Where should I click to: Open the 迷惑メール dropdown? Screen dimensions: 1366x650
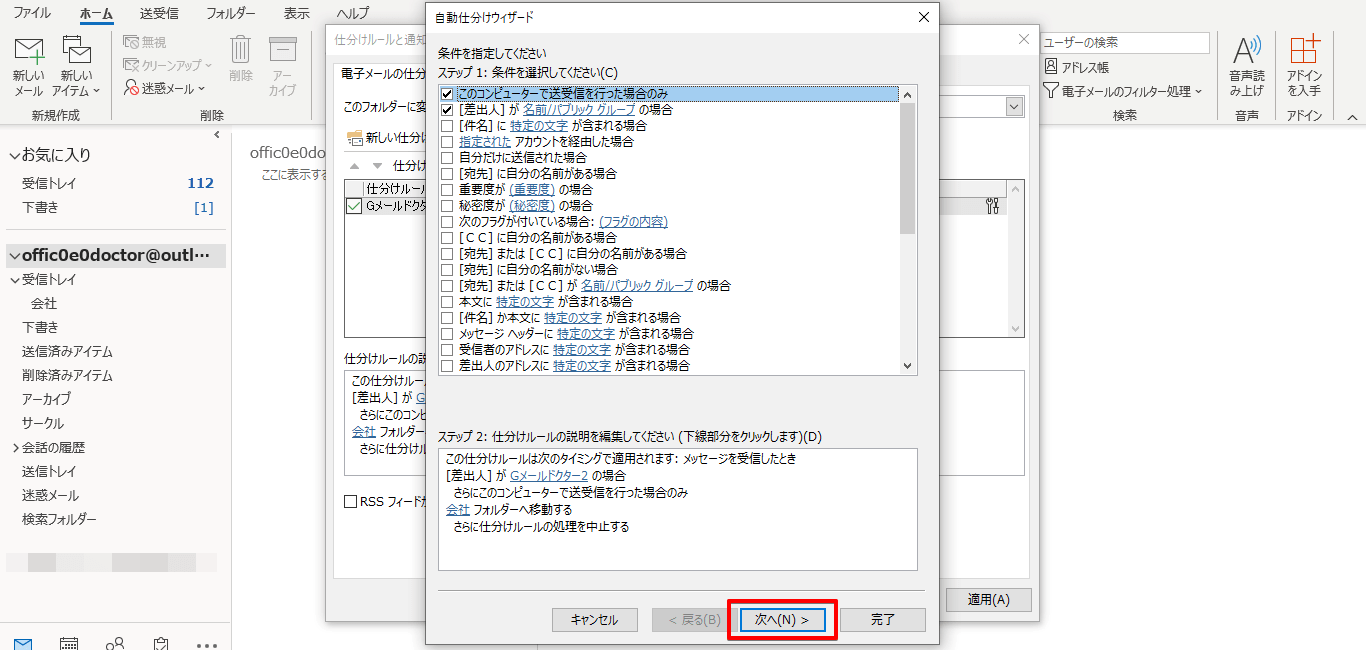(x=167, y=89)
